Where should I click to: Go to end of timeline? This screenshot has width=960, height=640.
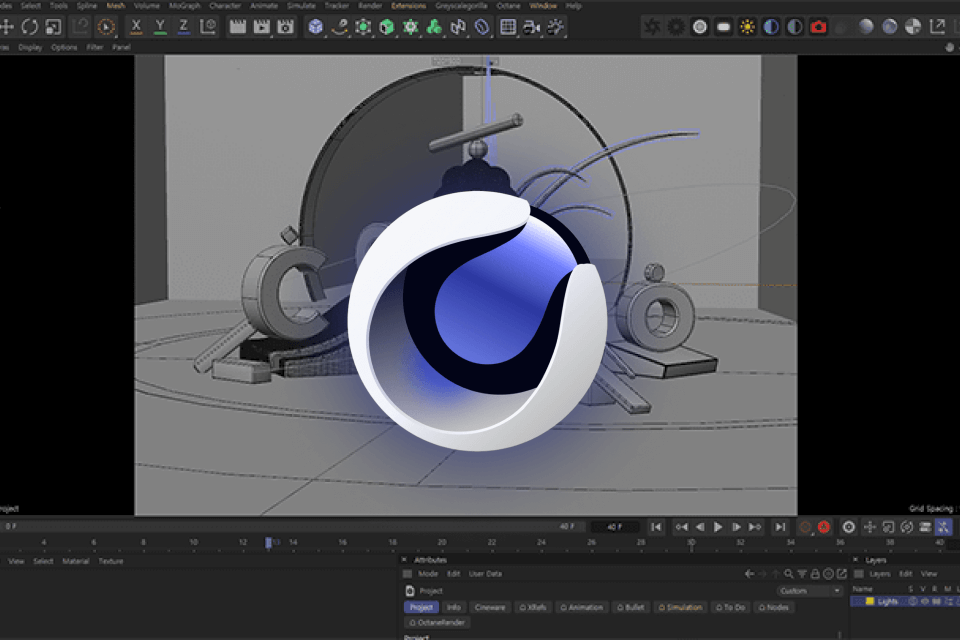pyautogui.click(x=780, y=527)
